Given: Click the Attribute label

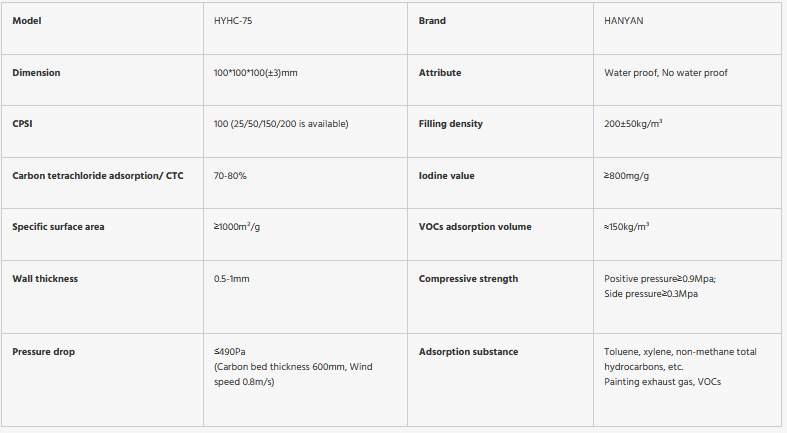Looking at the screenshot, I should (440, 72).
